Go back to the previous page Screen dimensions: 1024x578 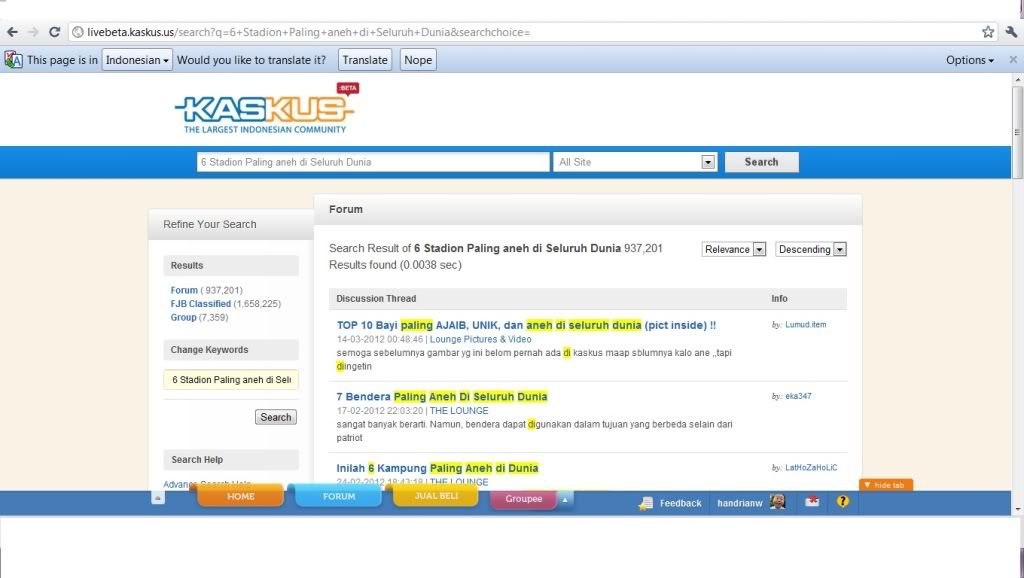pyautogui.click(x=12, y=32)
